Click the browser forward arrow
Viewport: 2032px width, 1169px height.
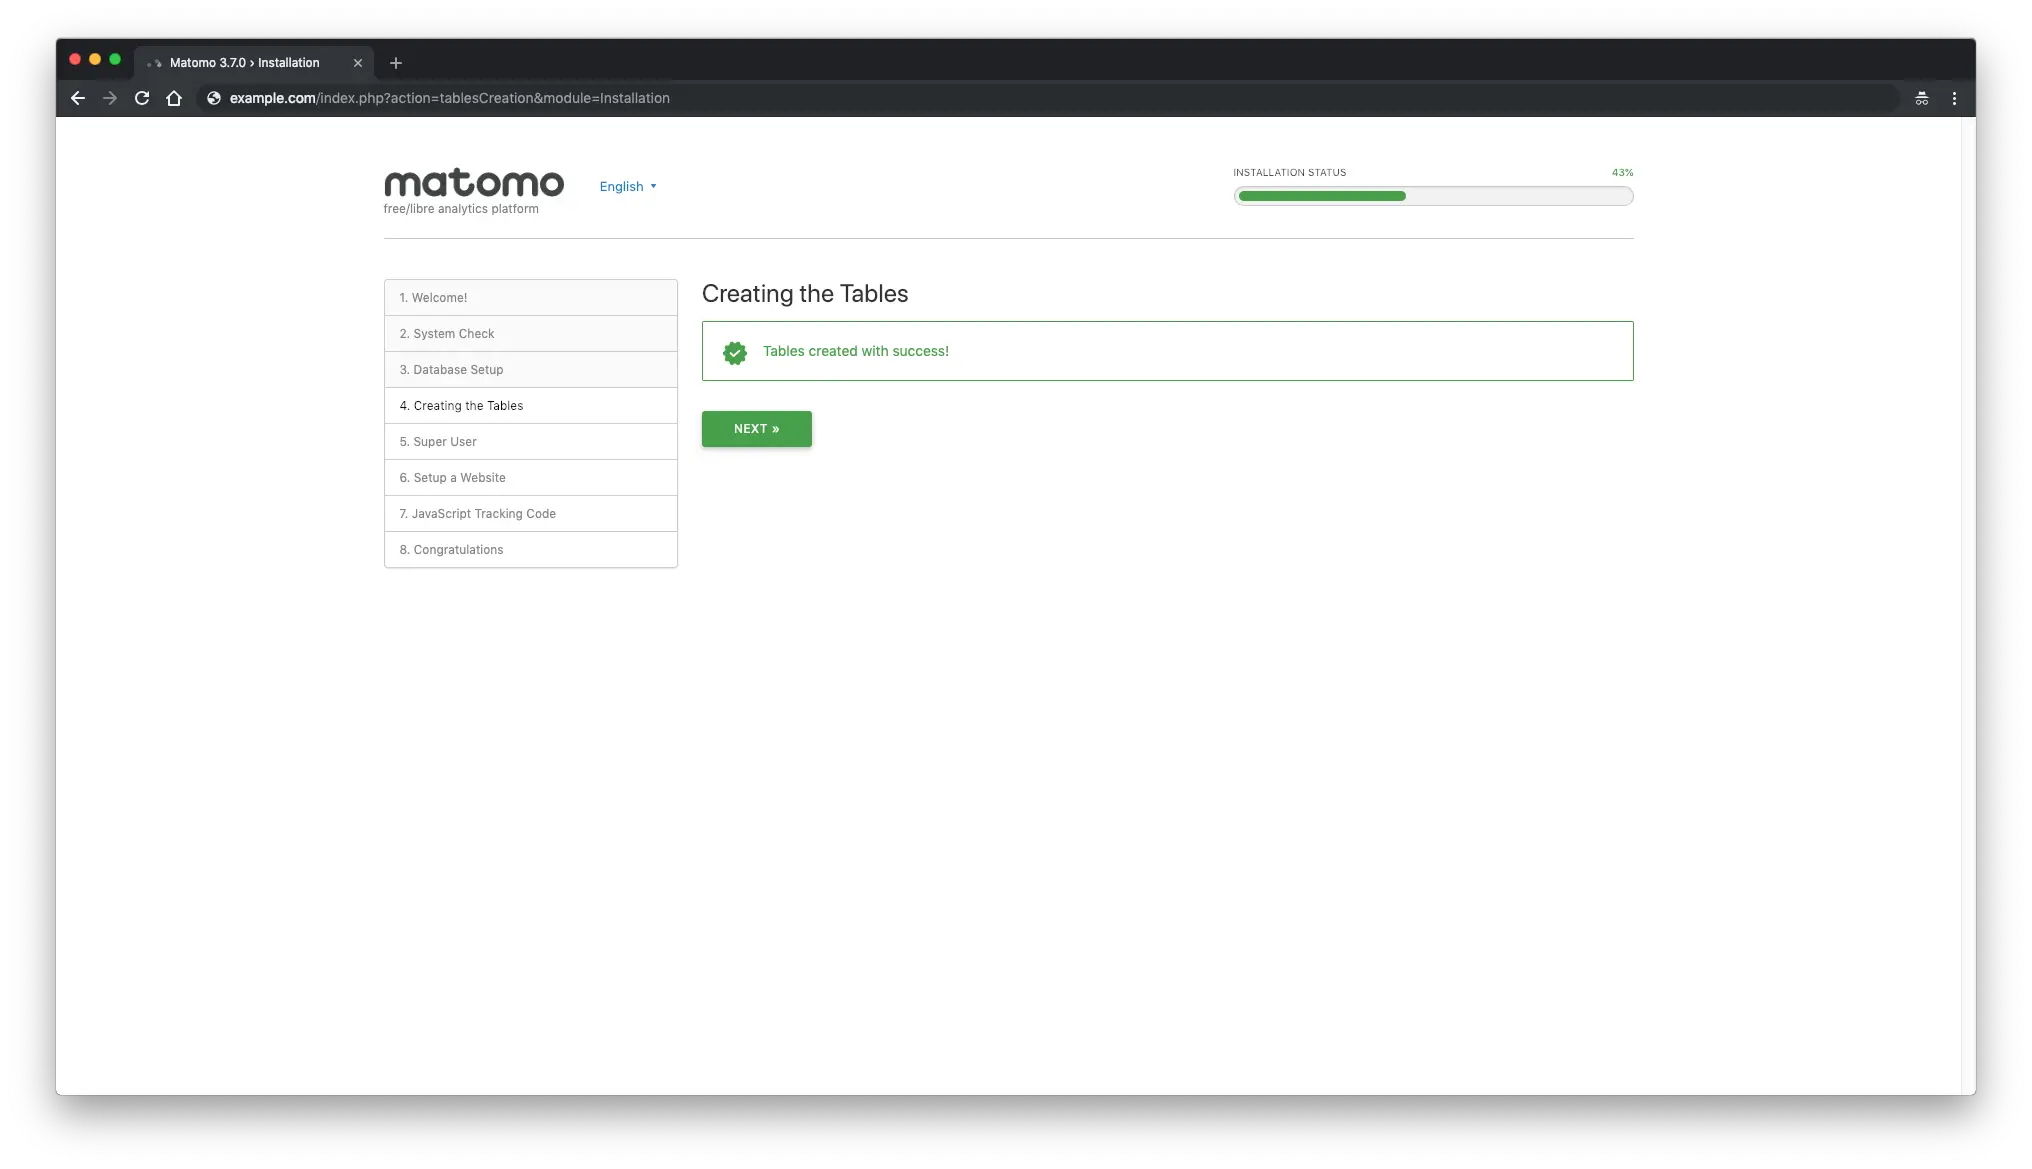tap(110, 98)
